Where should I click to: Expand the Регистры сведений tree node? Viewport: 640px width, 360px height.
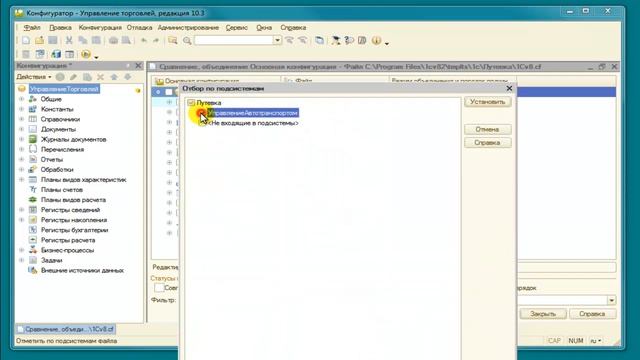point(22,210)
